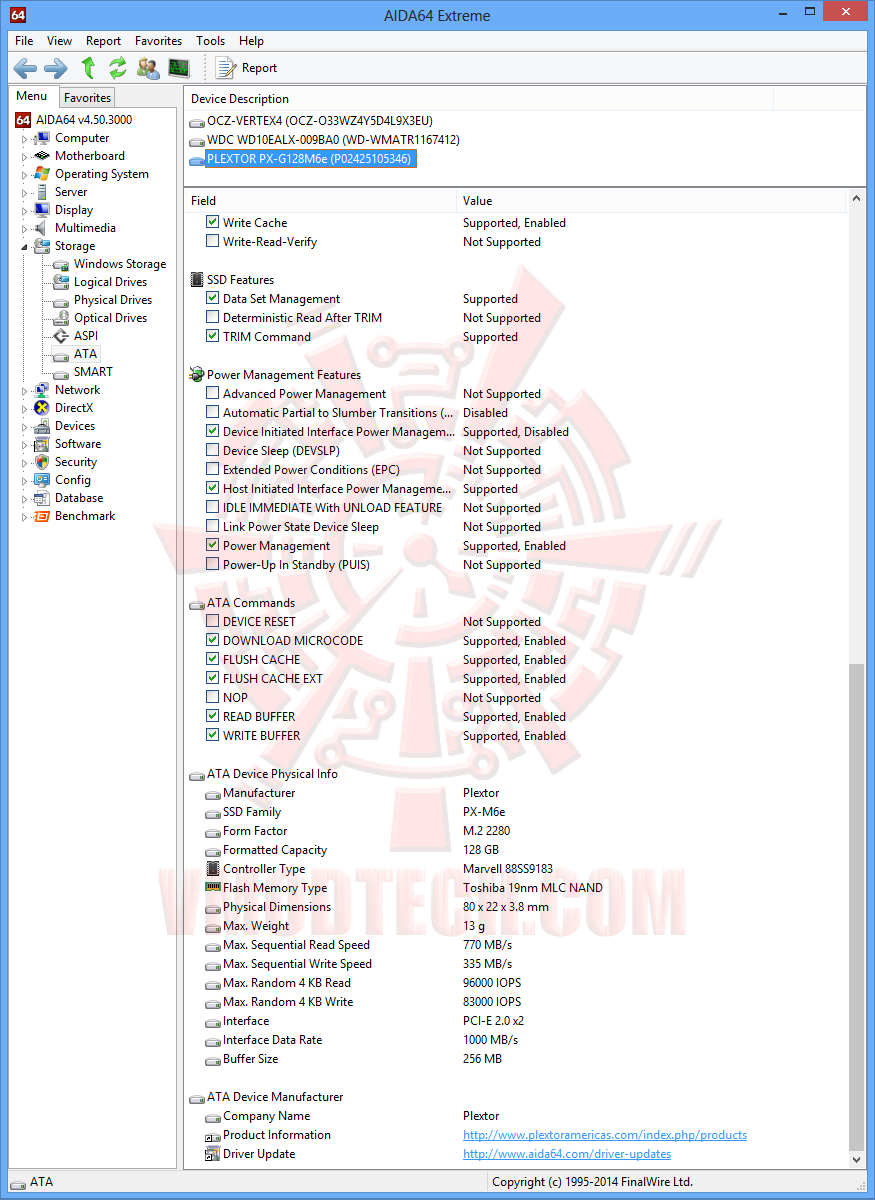Select the Operating System tree icon

pos(42,174)
